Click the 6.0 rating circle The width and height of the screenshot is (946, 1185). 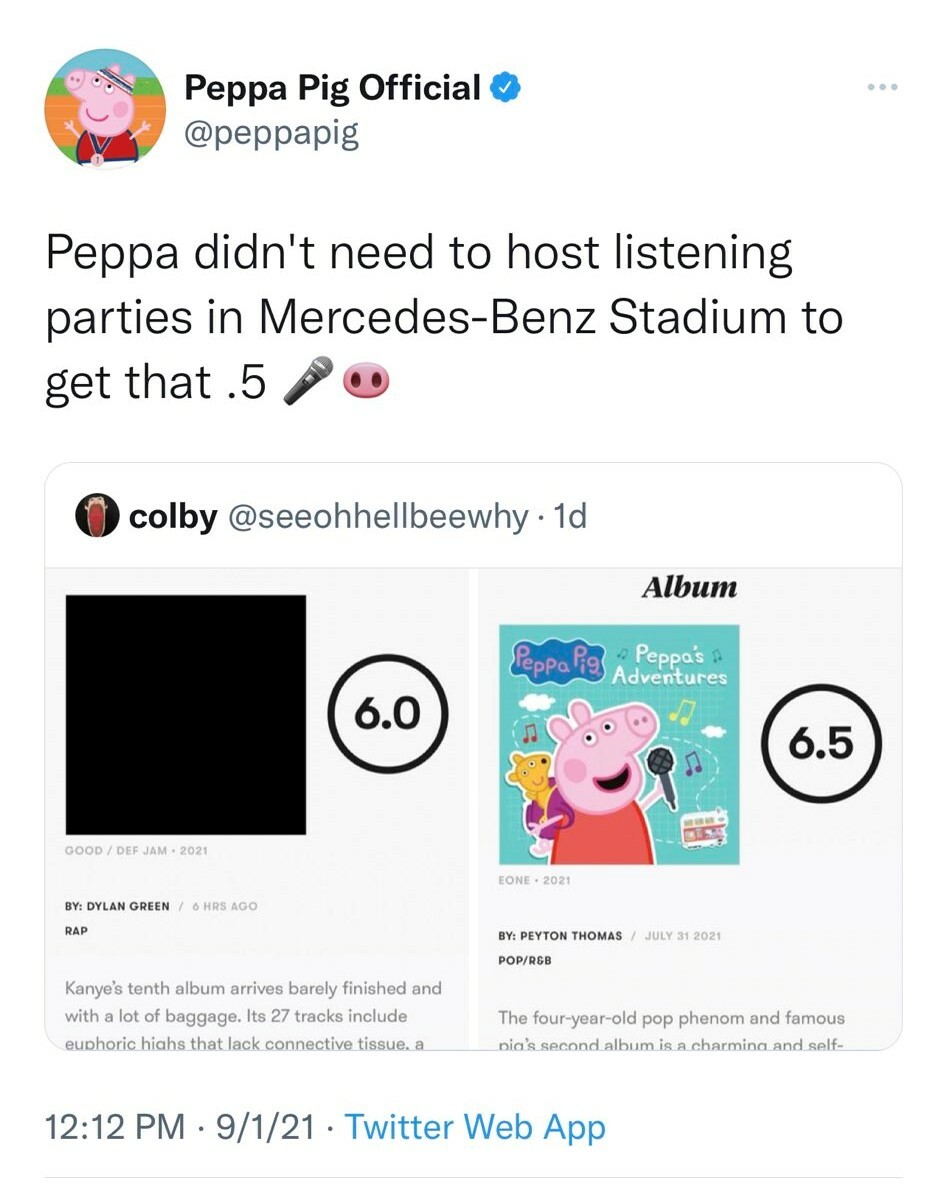pos(388,713)
